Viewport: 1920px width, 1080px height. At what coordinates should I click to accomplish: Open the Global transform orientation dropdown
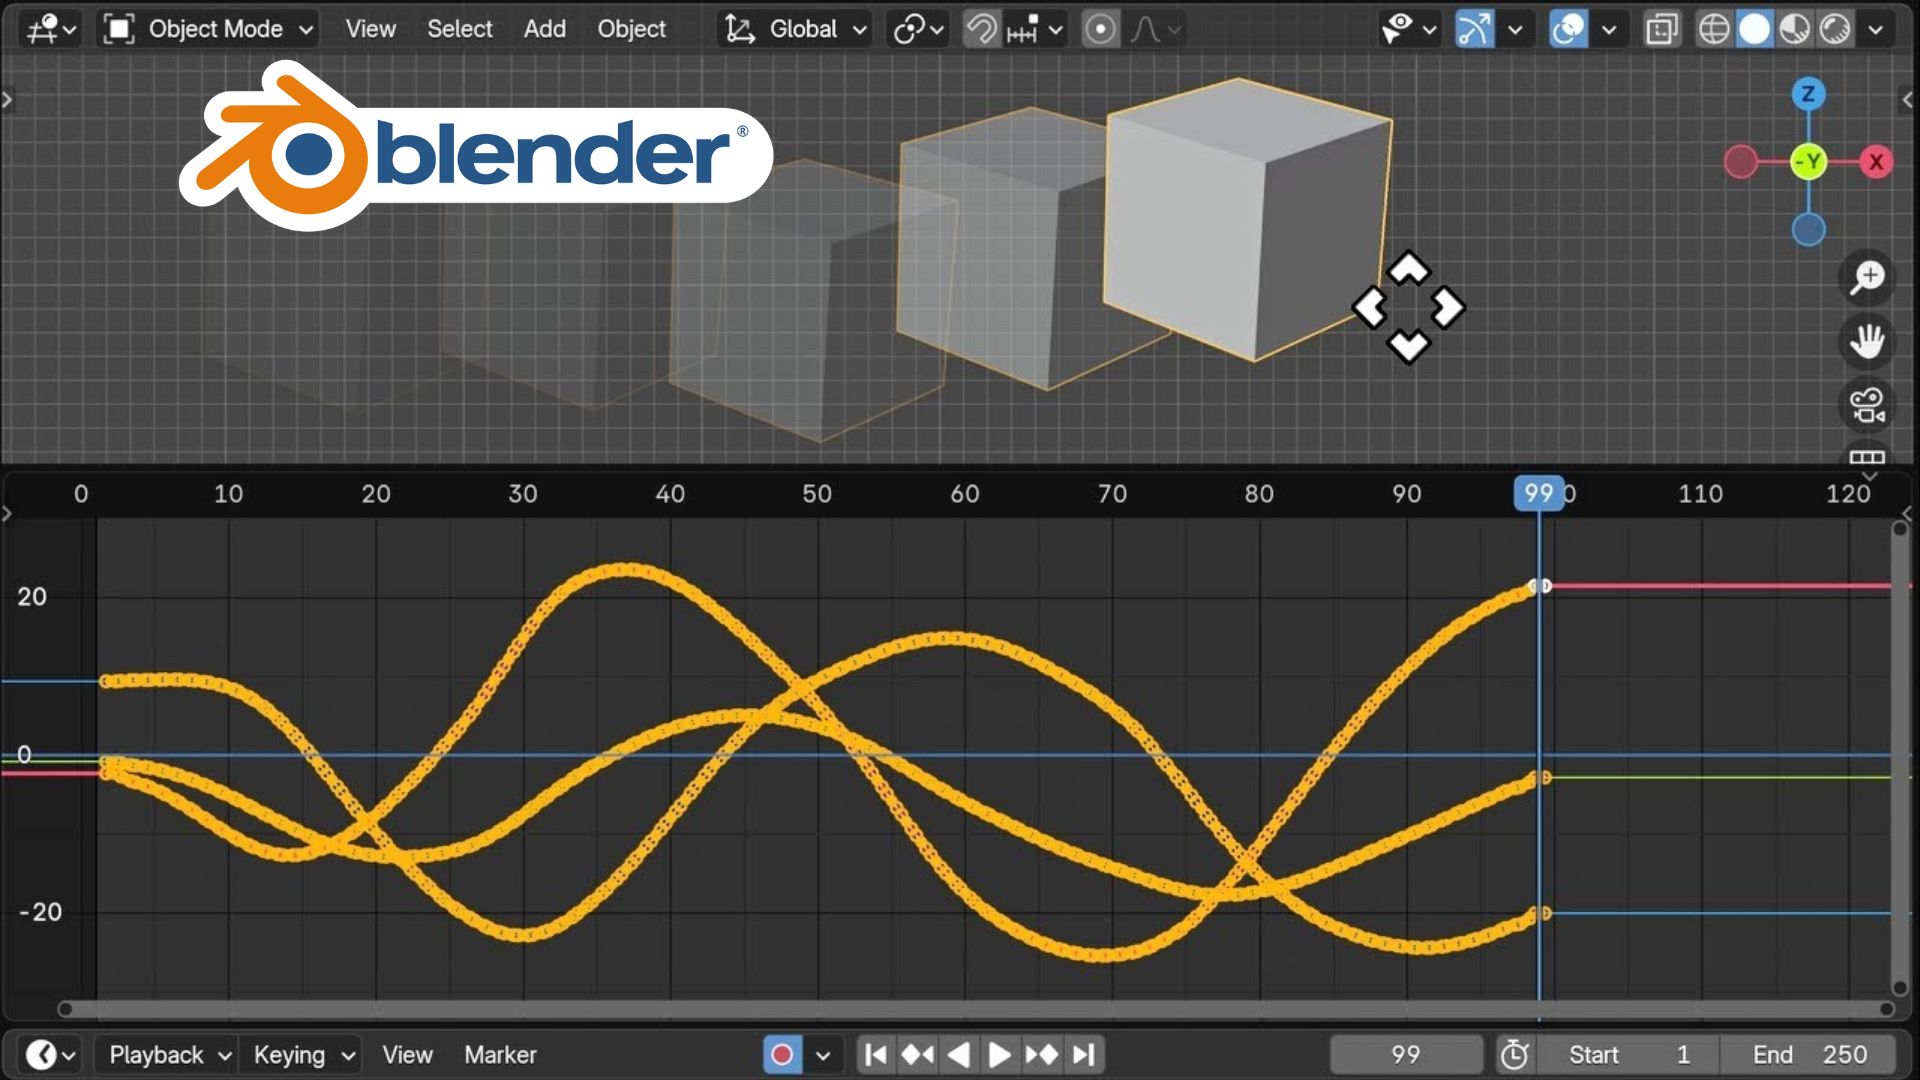point(794,29)
